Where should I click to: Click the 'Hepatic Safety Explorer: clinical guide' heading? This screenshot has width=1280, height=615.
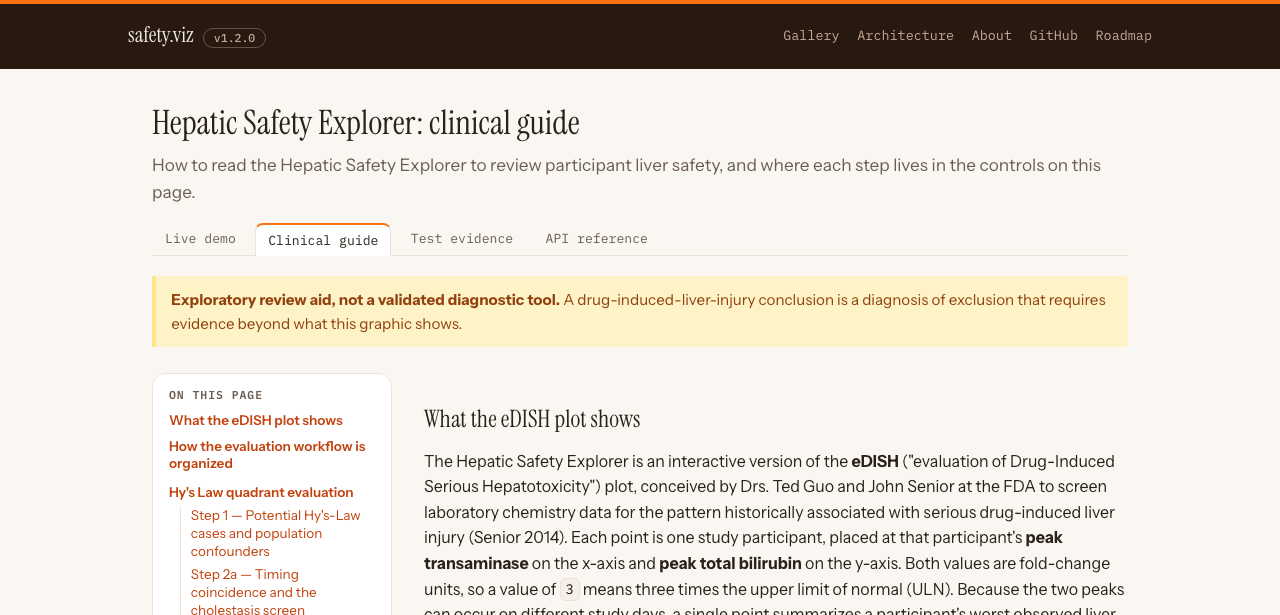tap(366, 123)
